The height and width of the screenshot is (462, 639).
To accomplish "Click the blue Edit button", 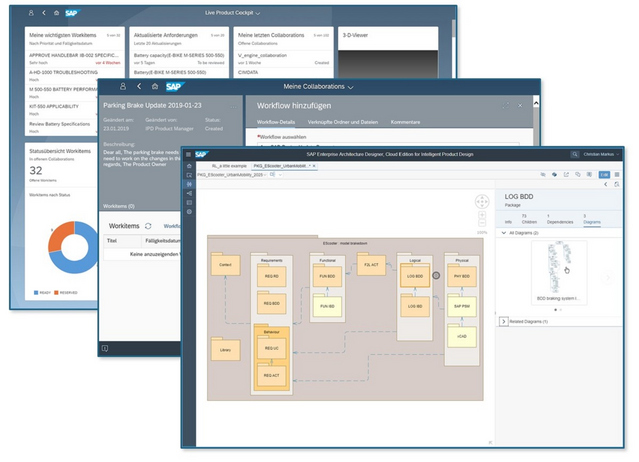I will coord(604,174).
